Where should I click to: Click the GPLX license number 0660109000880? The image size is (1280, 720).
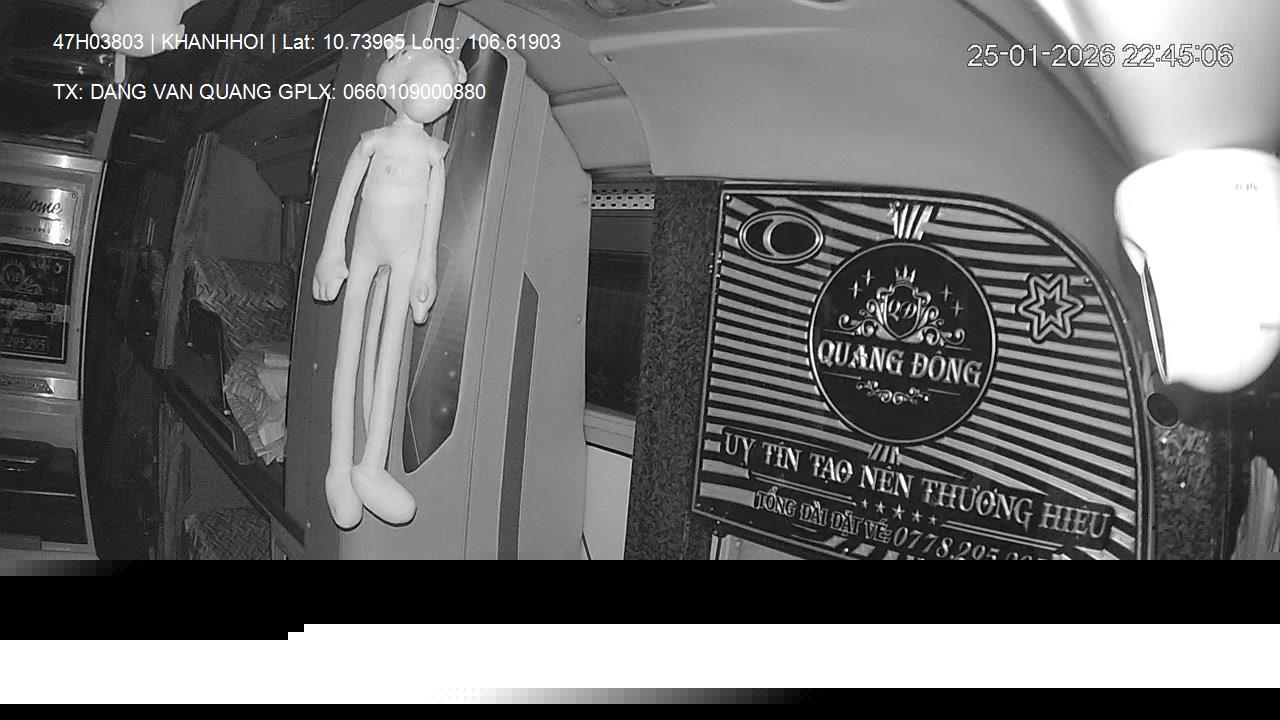pyautogui.click(x=414, y=92)
